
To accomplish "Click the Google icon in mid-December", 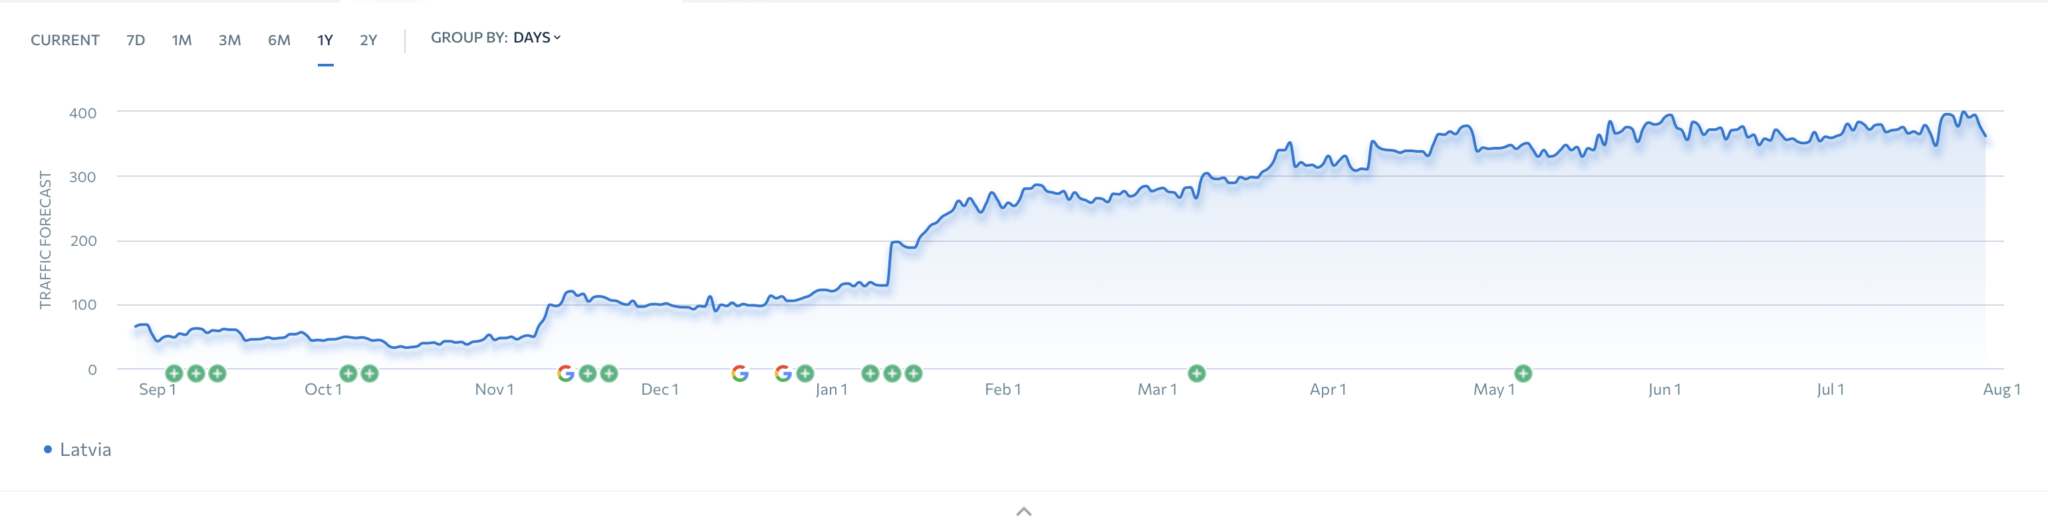I will tap(740, 373).
